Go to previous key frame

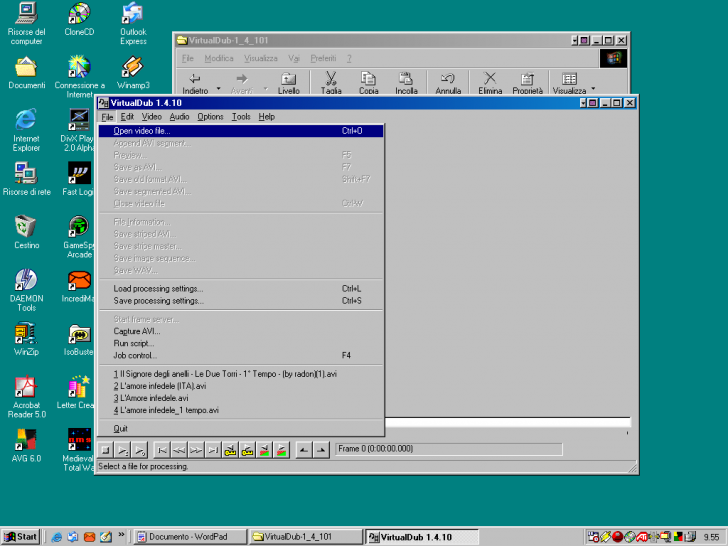tap(230, 450)
